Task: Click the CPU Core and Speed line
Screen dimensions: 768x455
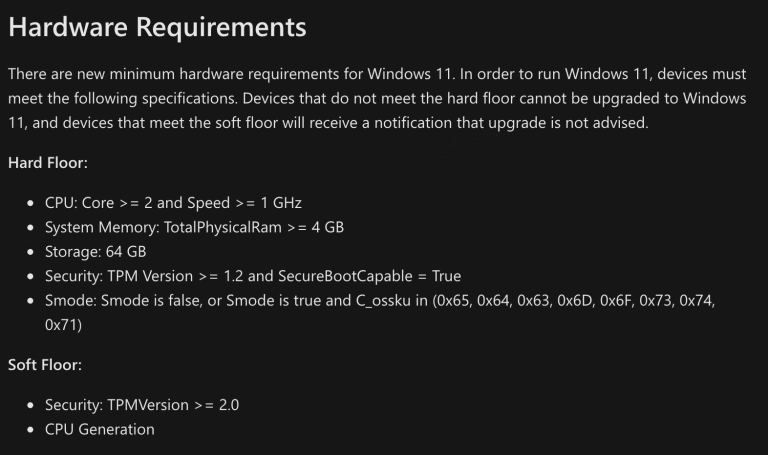Action: point(173,203)
